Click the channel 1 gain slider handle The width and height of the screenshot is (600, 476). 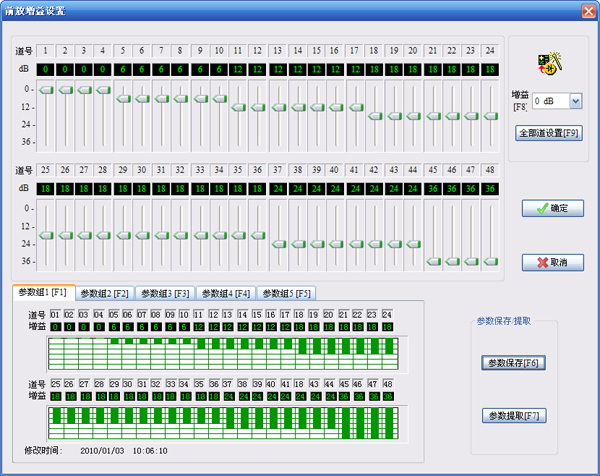click(46, 90)
